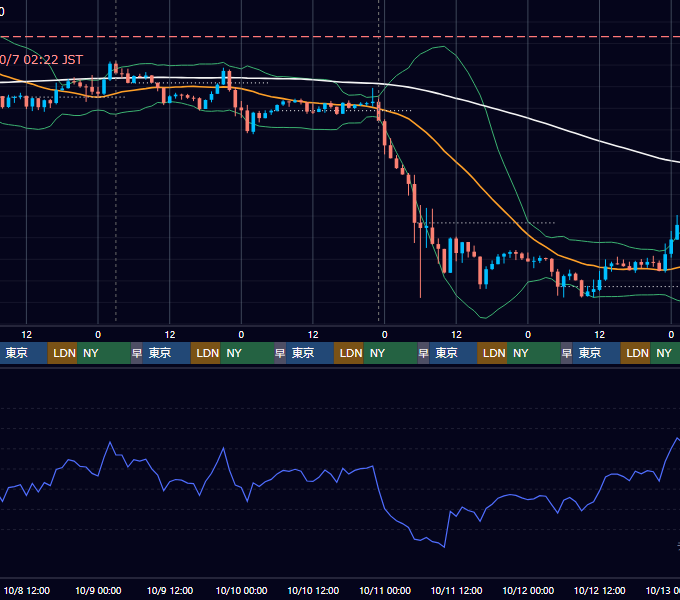Select the 東京 session block covering 10/12 12:00

pyautogui.click(x=596, y=353)
